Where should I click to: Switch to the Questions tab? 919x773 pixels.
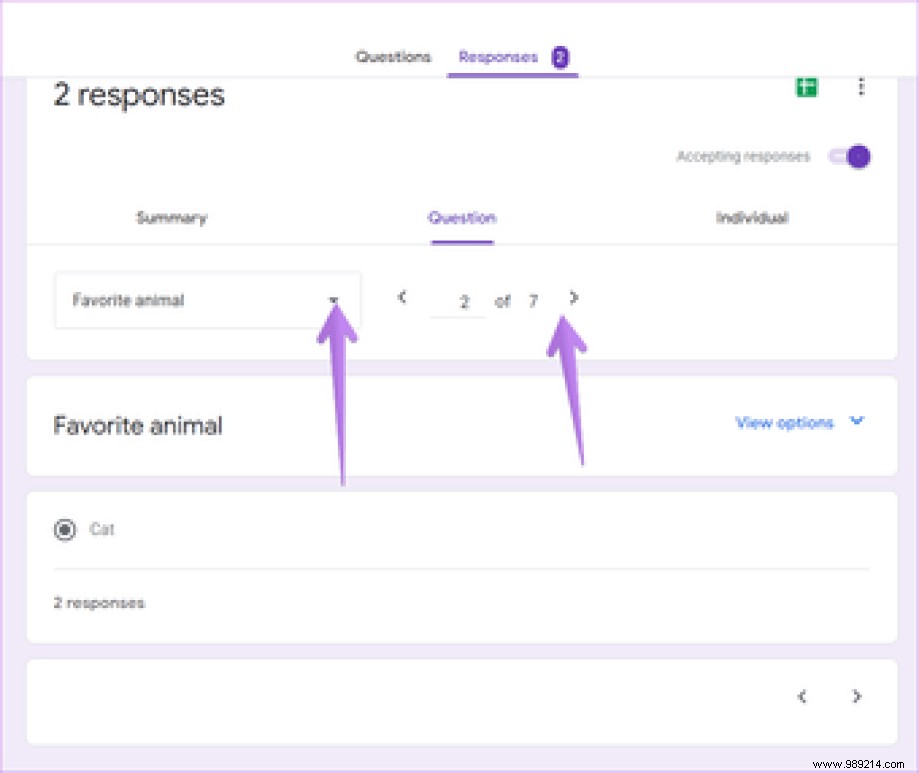coord(393,57)
